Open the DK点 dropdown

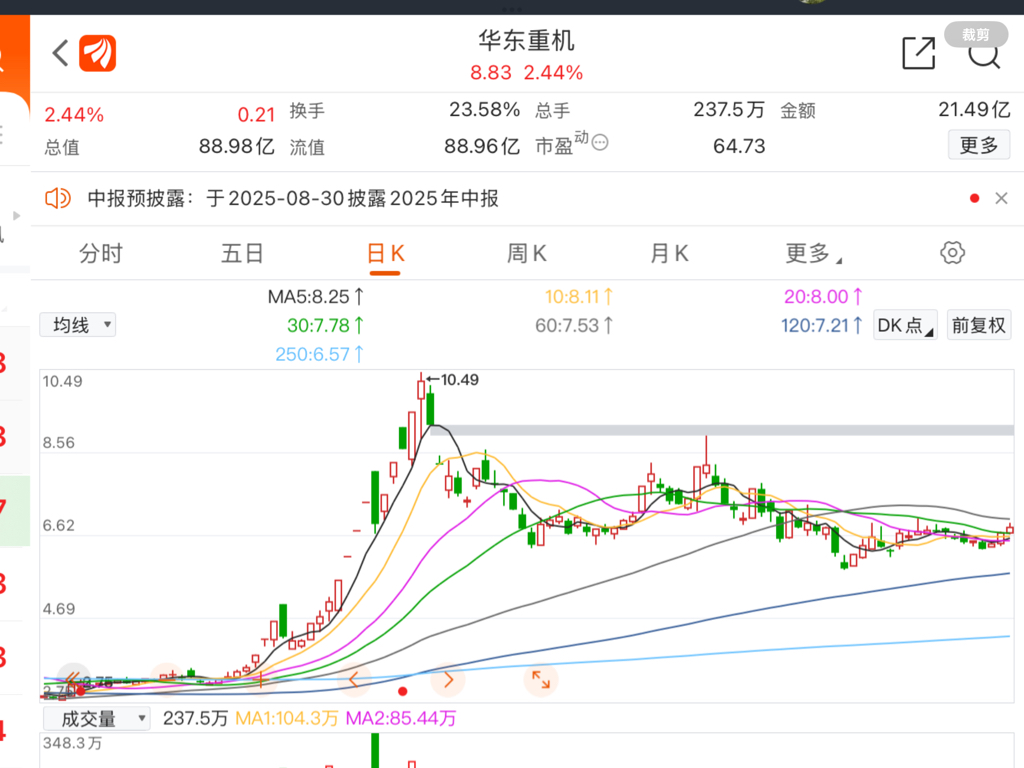coord(905,325)
